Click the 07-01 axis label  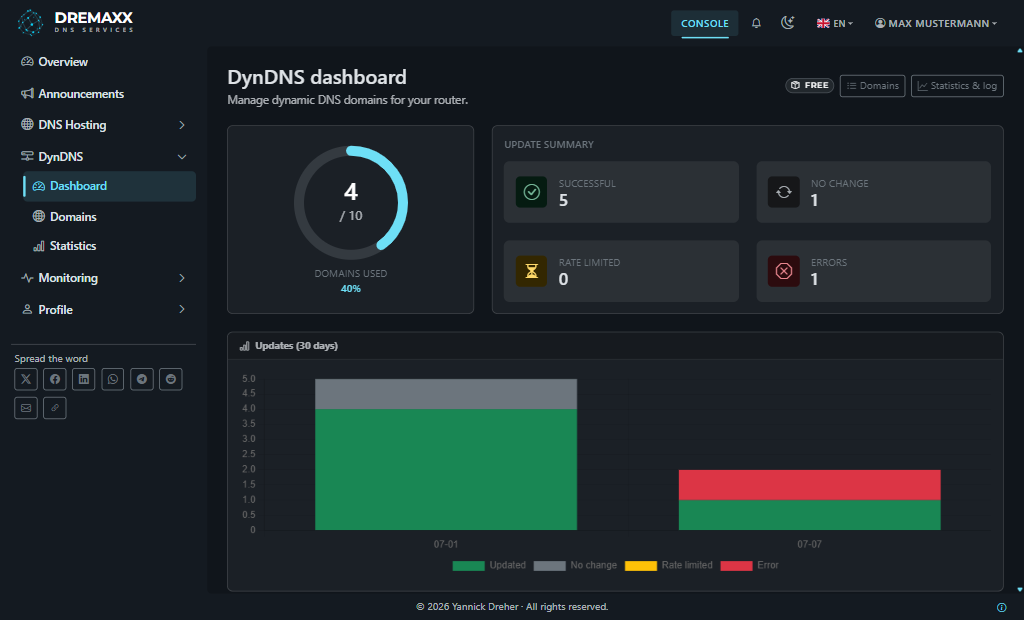[x=446, y=544]
